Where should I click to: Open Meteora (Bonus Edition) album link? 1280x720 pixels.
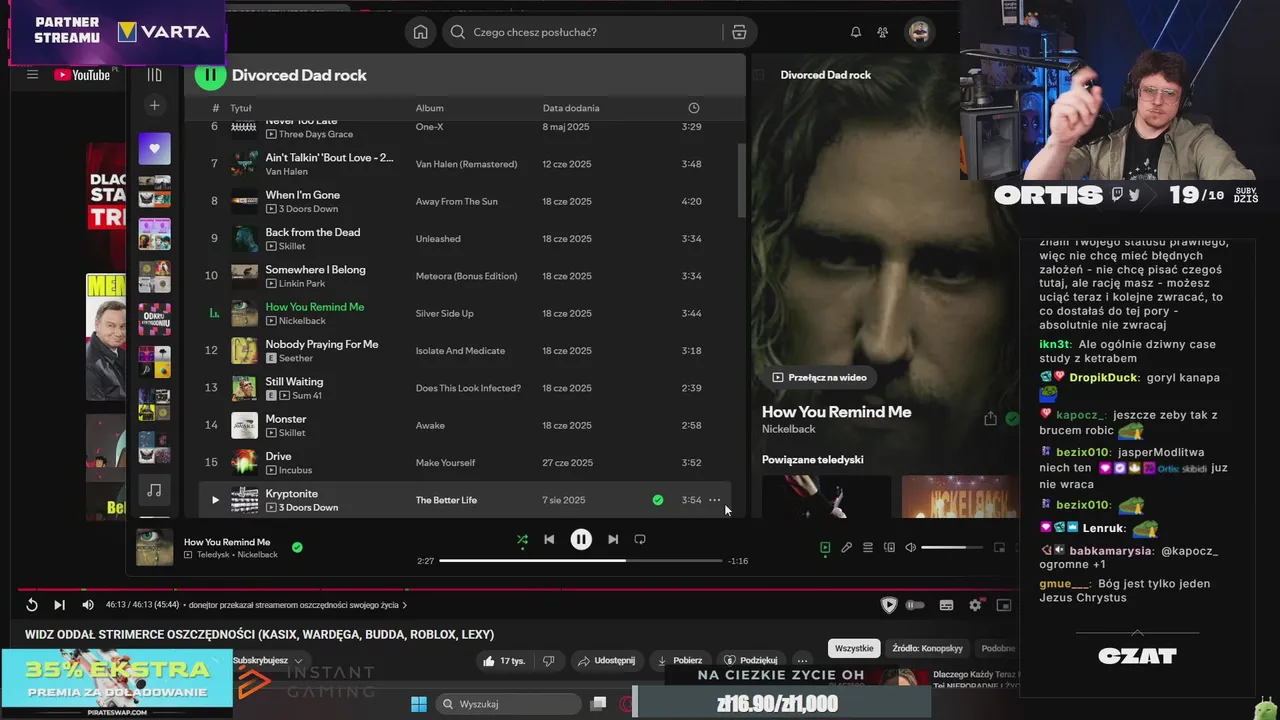pyautogui.click(x=466, y=276)
